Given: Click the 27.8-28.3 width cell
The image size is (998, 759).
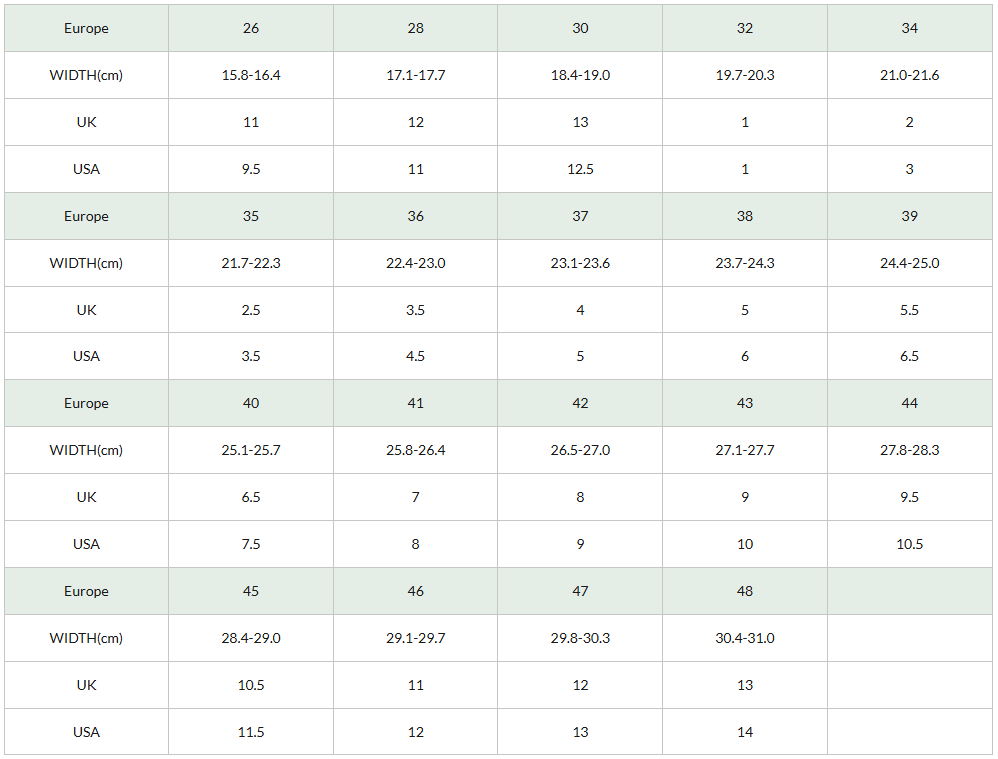Looking at the screenshot, I should [910, 450].
